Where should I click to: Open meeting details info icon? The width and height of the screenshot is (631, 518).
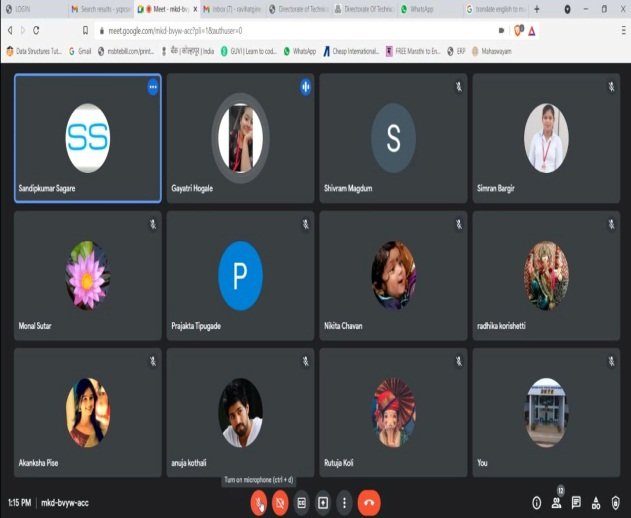click(x=537, y=503)
